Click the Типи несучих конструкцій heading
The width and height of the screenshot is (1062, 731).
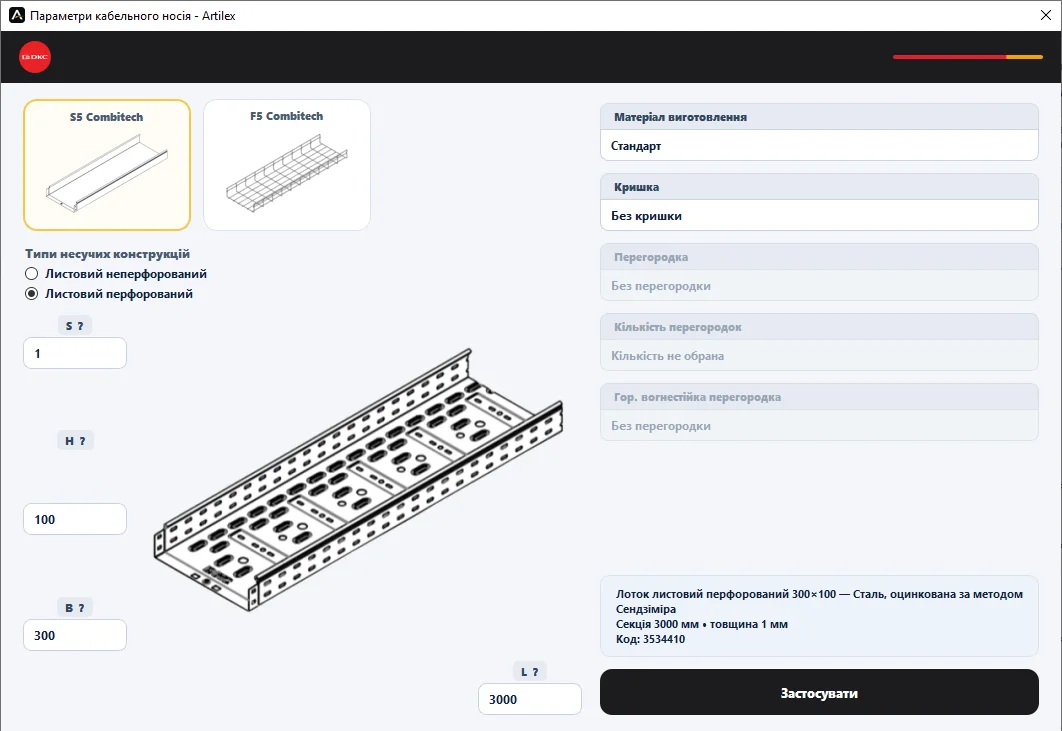pyautogui.click(x=107, y=254)
